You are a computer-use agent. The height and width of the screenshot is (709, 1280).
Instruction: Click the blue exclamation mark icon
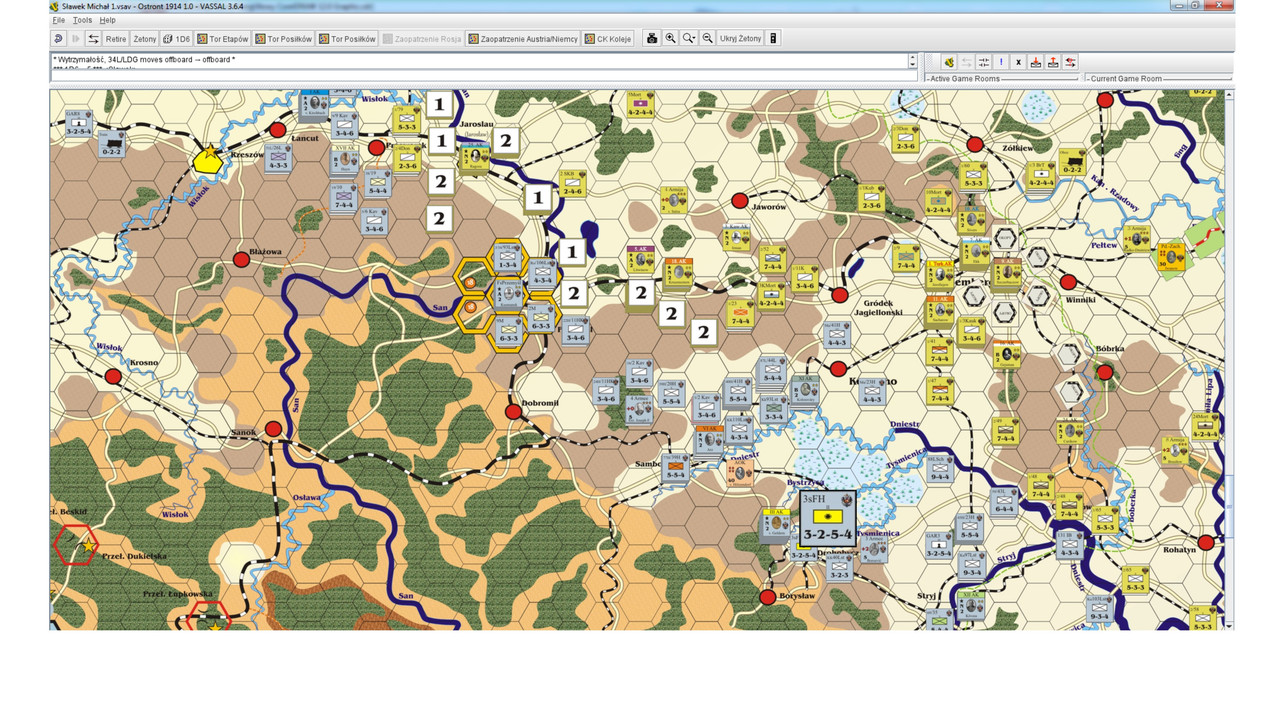tap(1001, 62)
